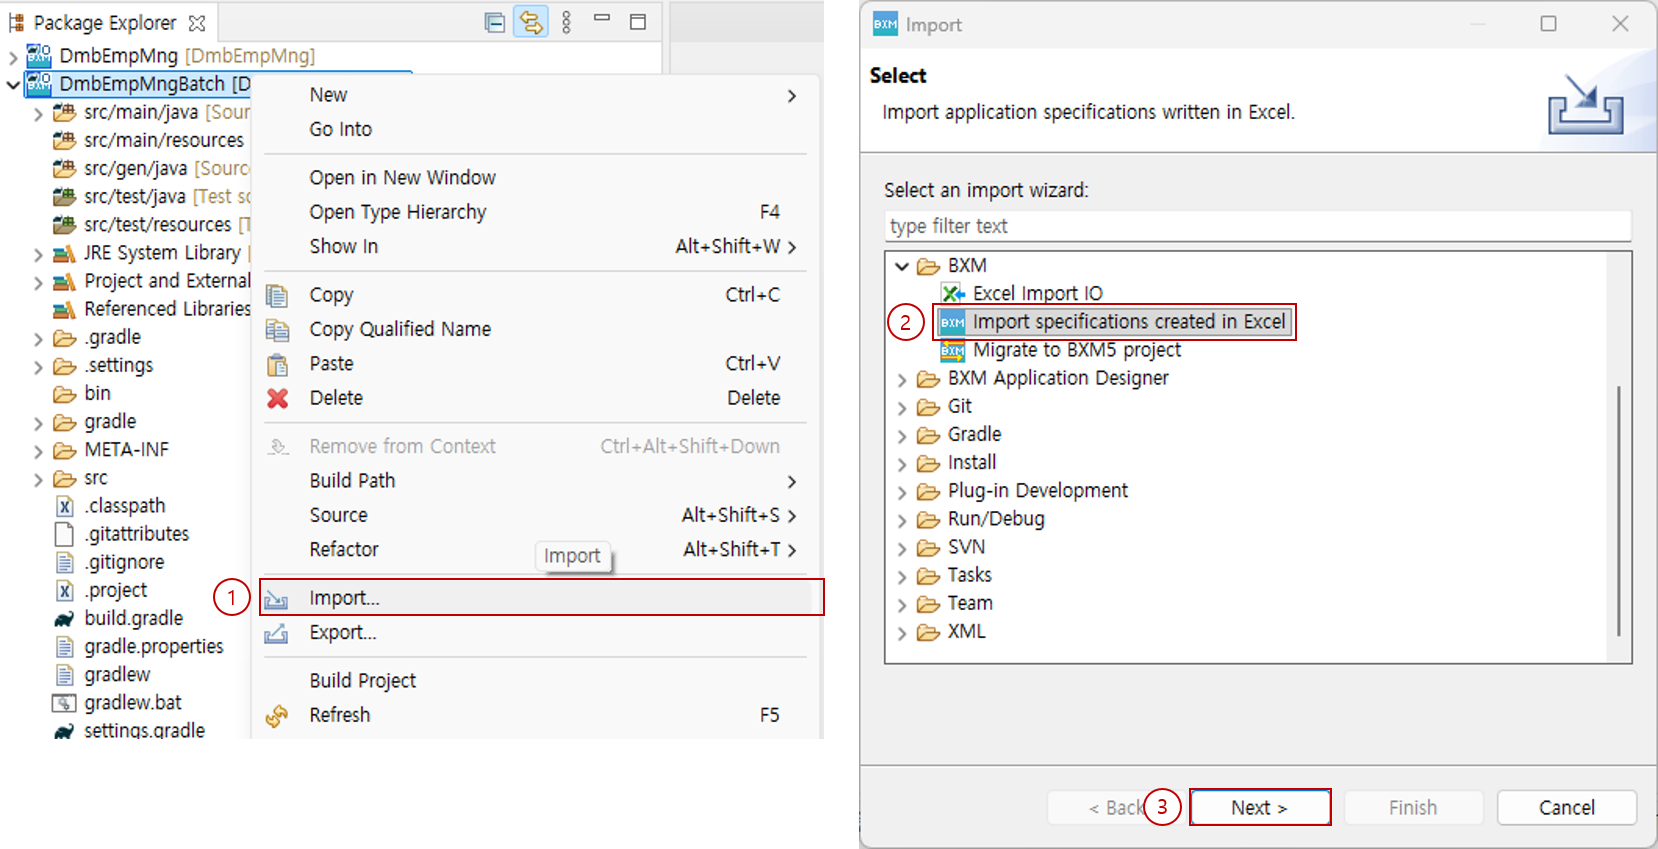
Task: Click the src/main/java source folder icon
Action: coord(64,112)
